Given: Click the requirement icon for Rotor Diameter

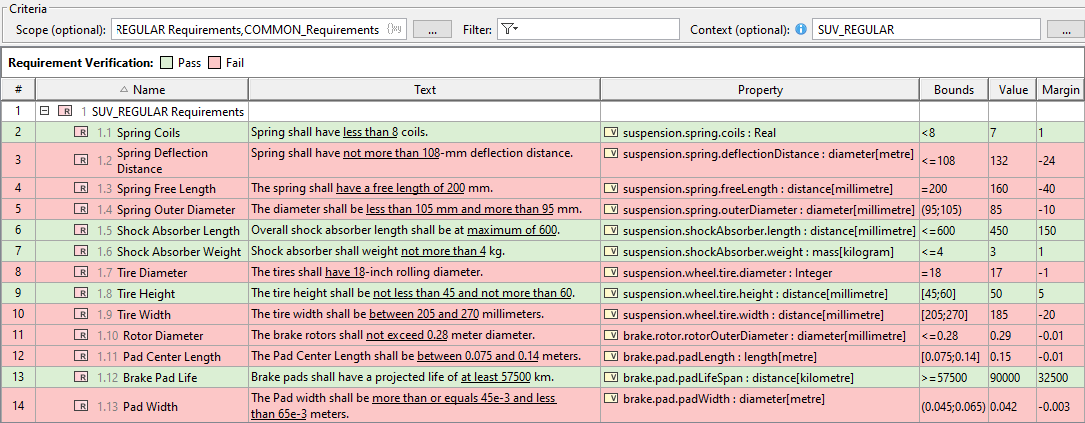Looking at the screenshot, I should pos(81,335).
